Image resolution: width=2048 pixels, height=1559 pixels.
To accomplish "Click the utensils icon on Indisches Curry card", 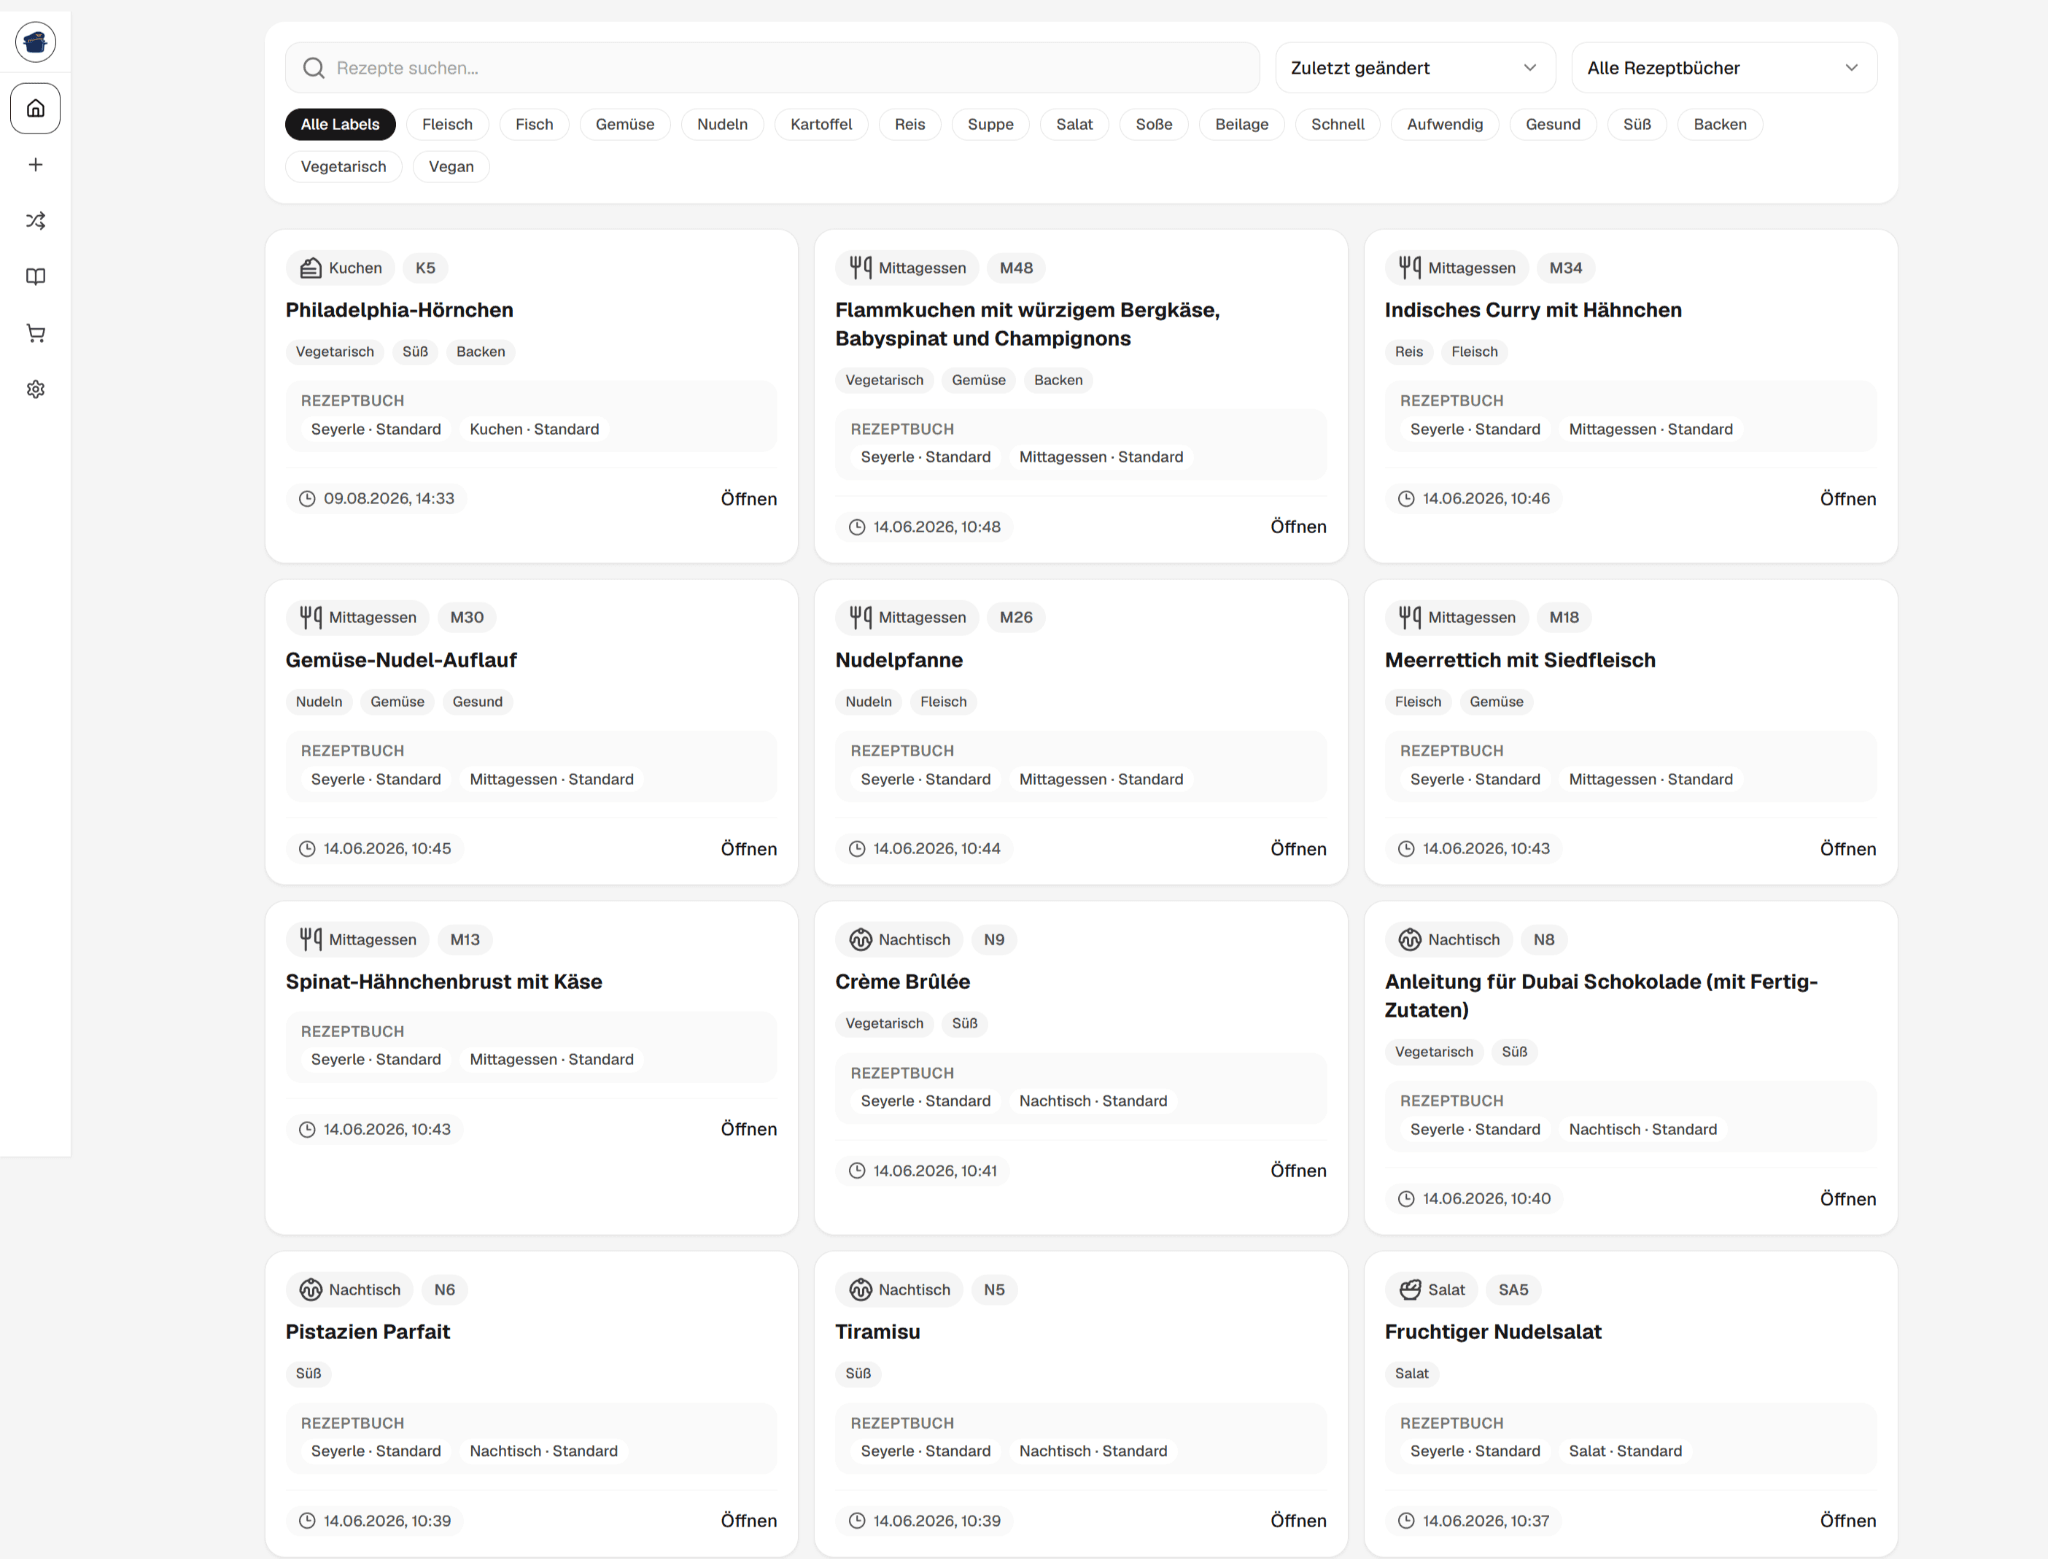I will pos(1410,267).
